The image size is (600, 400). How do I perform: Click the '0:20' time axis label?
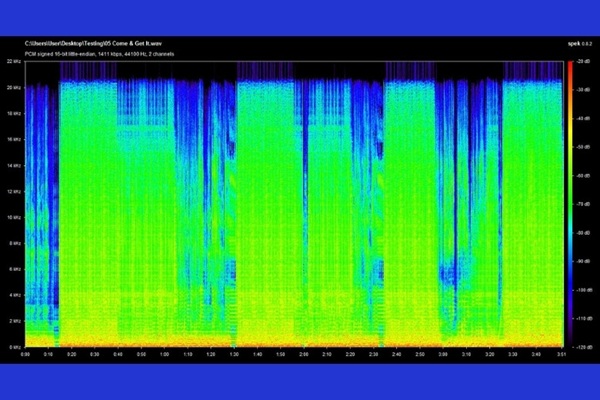(72, 354)
